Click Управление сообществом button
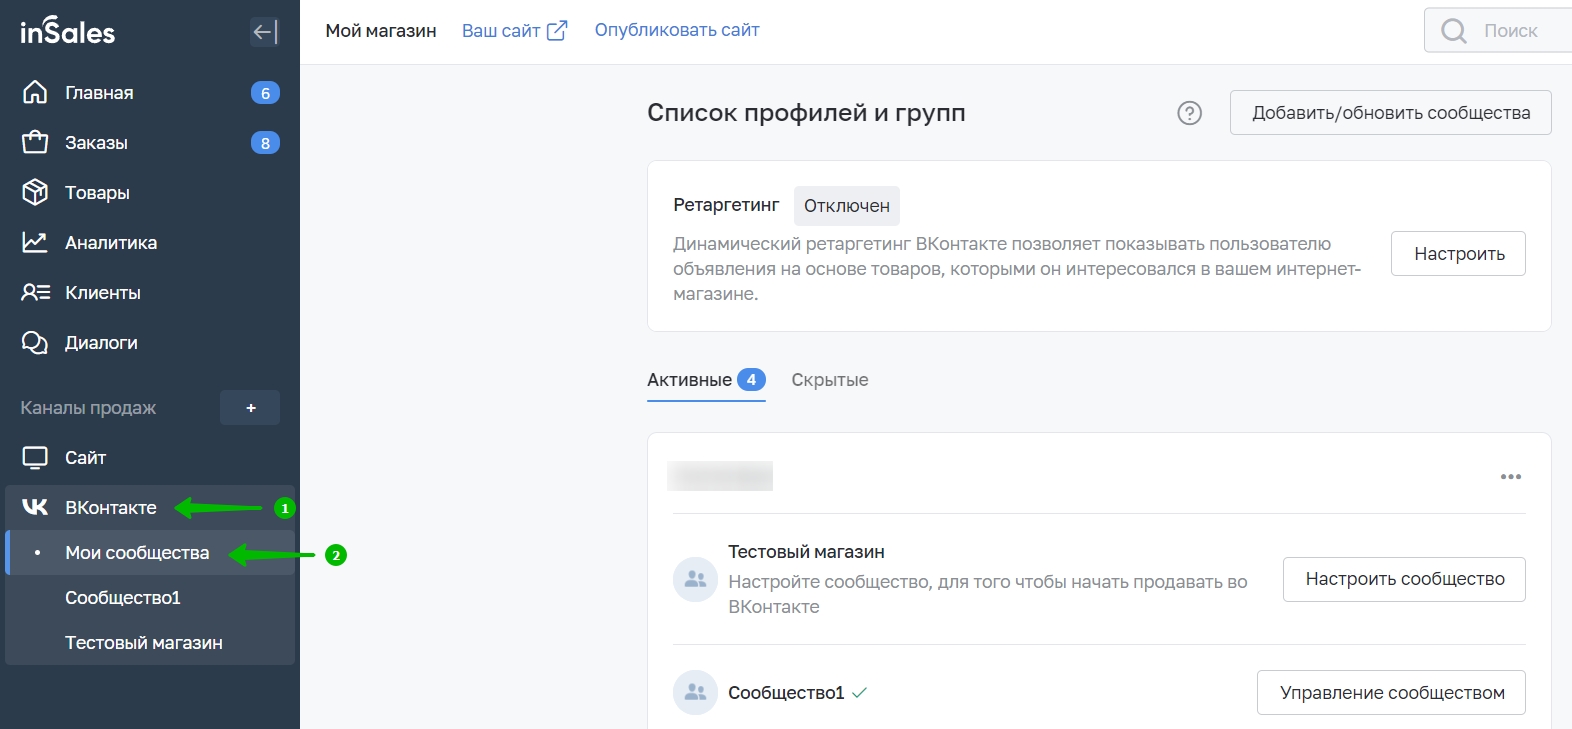Viewport: 1572px width, 729px height. click(x=1391, y=693)
